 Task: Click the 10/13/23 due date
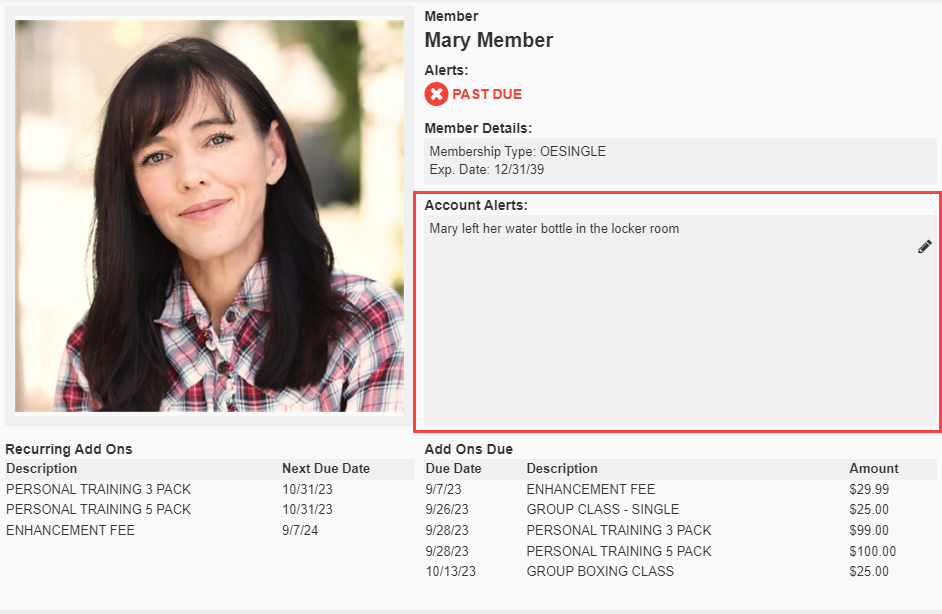[451, 571]
